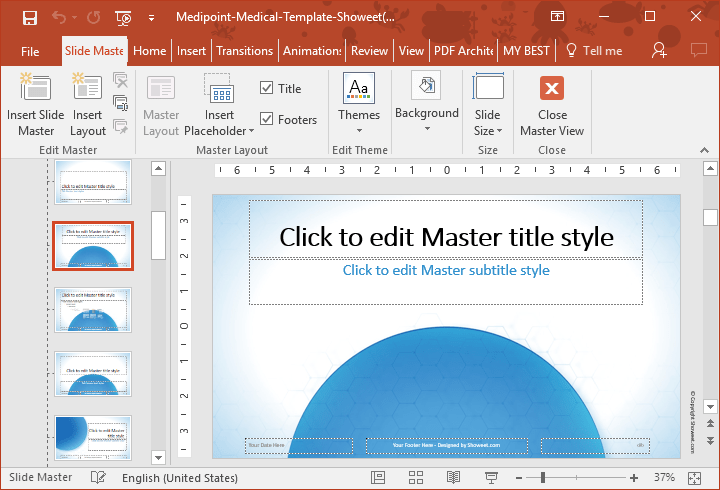Save the presentation with the floppy icon

30,18
